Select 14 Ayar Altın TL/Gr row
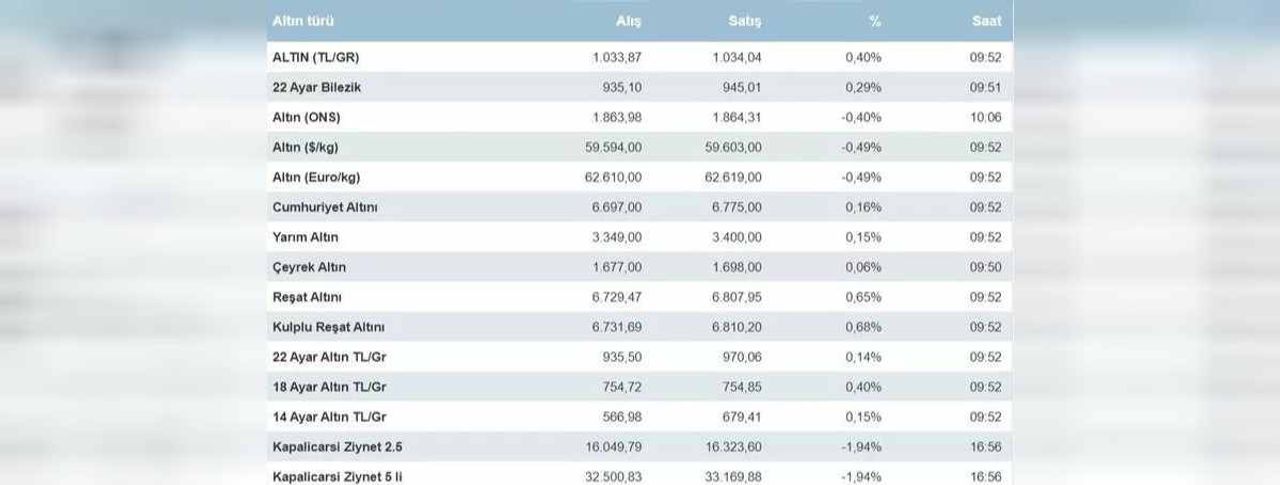Screen dimensions: 1280x485 [x=640, y=417]
